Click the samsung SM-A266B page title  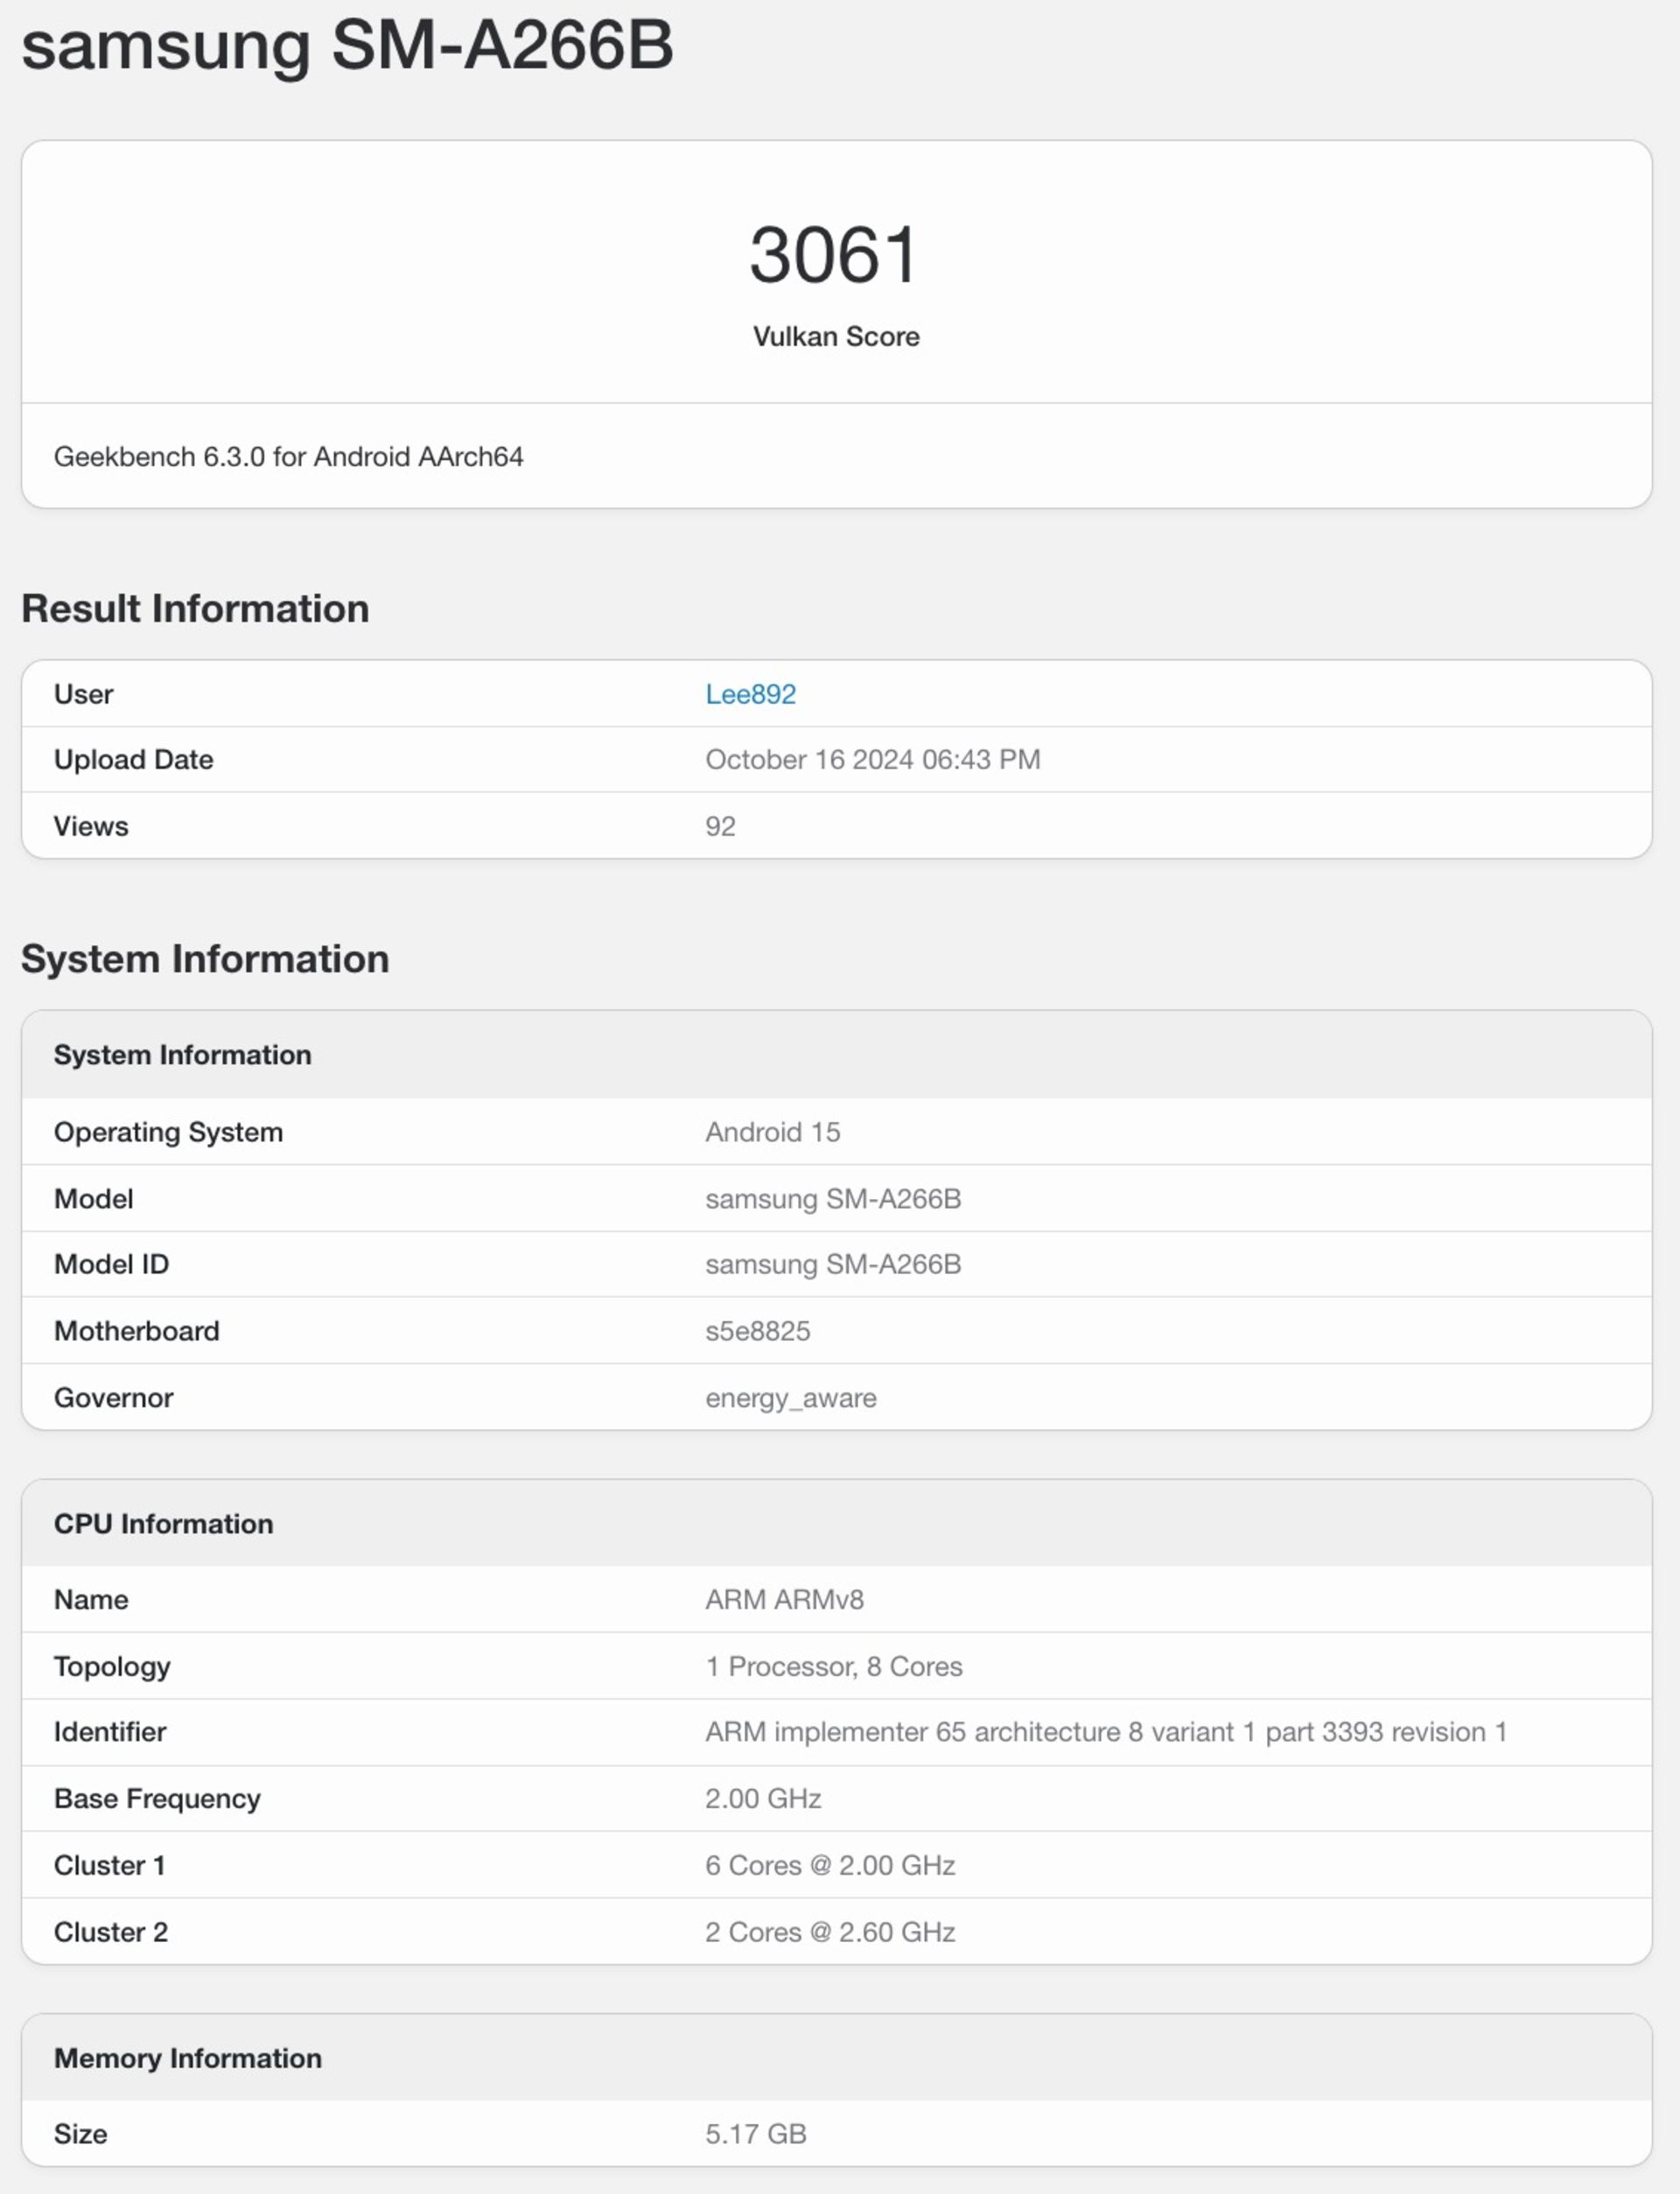click(347, 46)
